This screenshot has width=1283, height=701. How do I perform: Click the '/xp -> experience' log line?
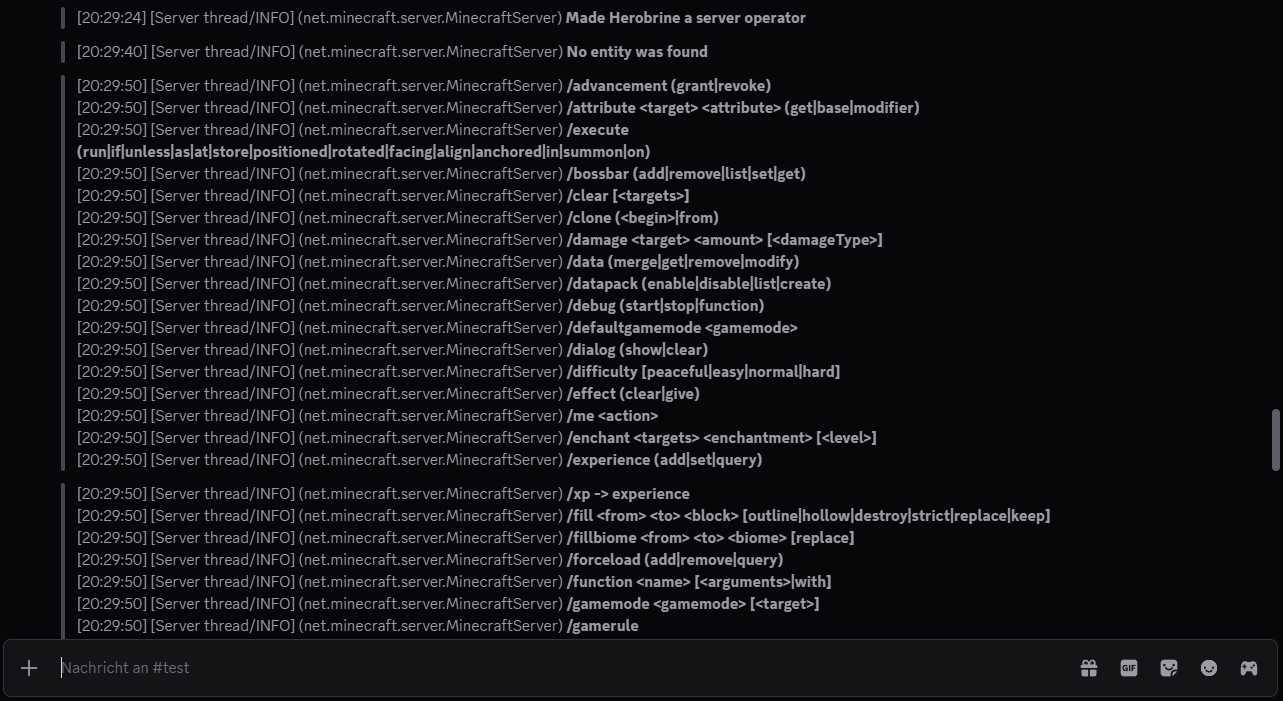click(x=383, y=494)
